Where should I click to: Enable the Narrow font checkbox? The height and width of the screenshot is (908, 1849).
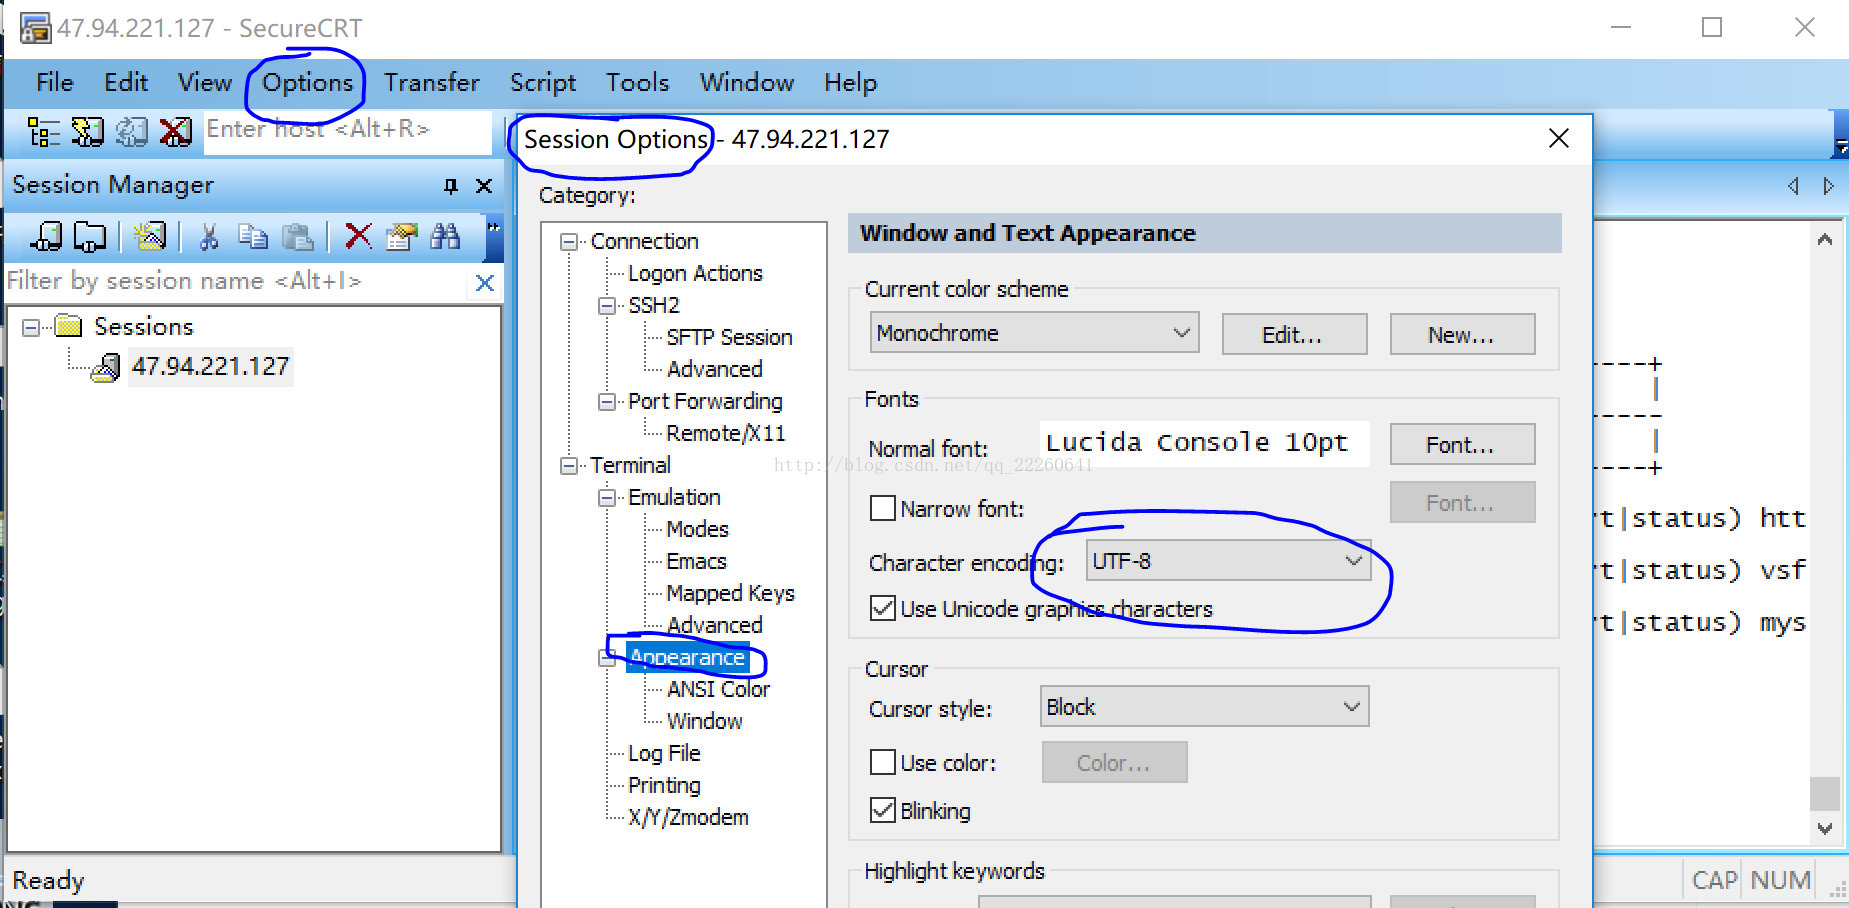coord(883,509)
